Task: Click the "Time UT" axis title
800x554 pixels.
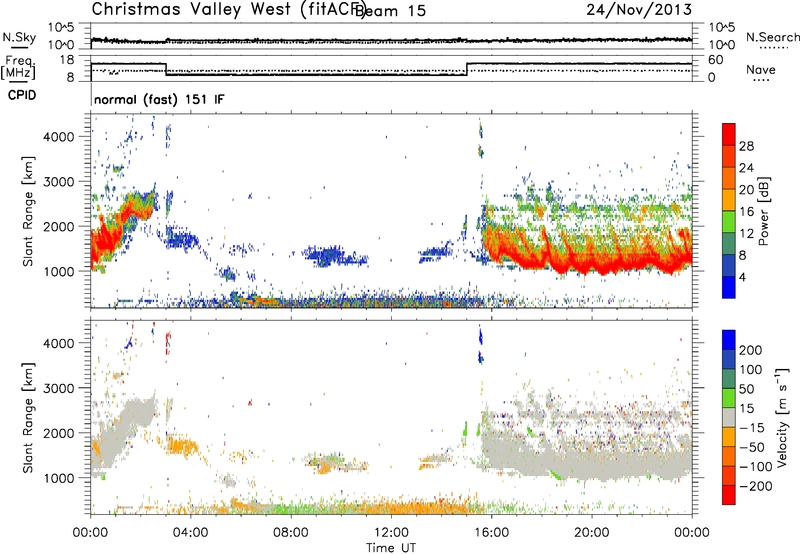Action: click(391, 547)
